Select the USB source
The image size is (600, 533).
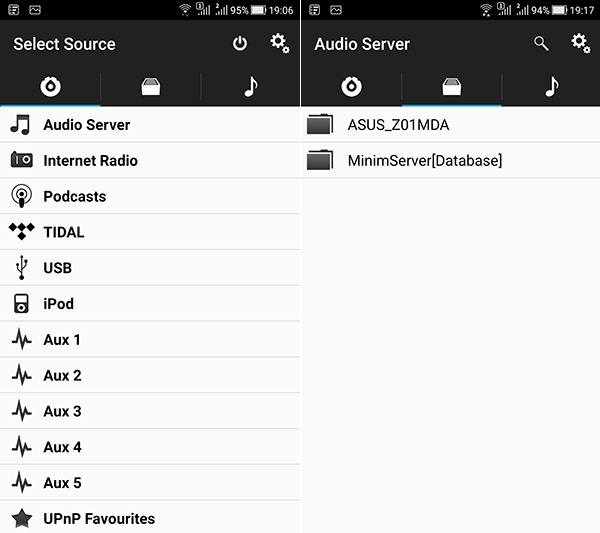[150, 268]
